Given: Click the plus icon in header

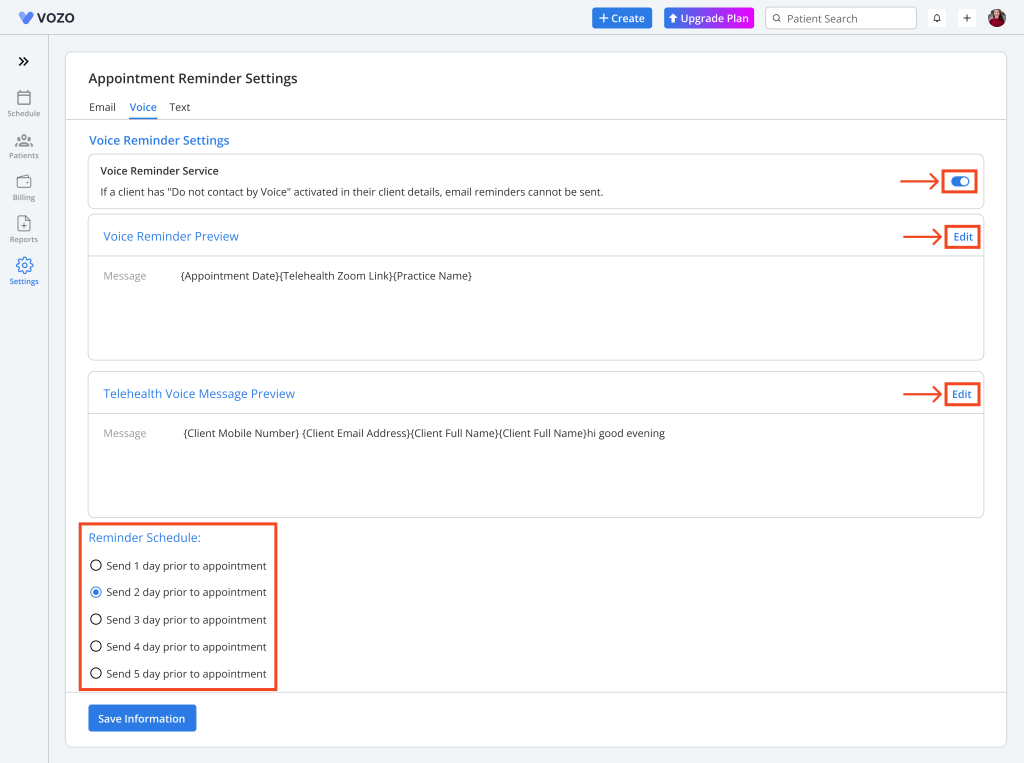Looking at the screenshot, I should [967, 18].
